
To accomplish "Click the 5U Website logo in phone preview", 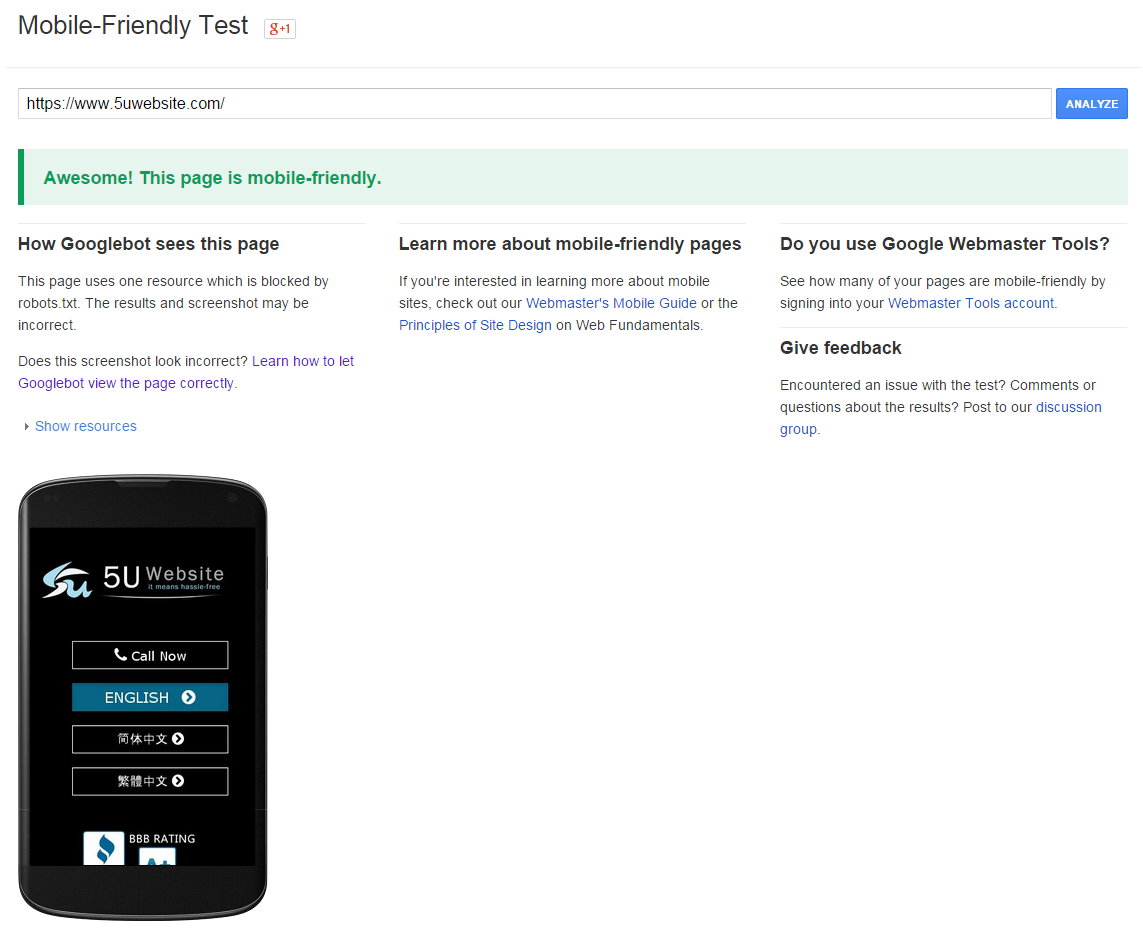I will (x=133, y=580).
